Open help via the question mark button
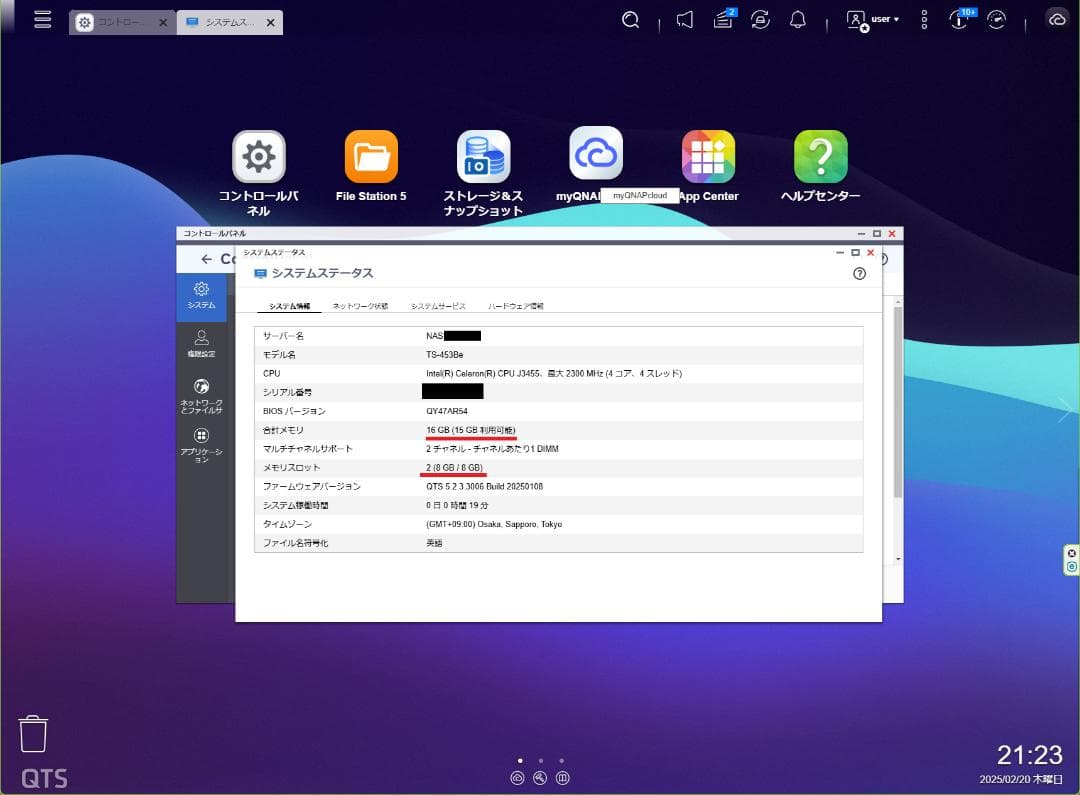The height and width of the screenshot is (795, 1080). tap(859, 273)
